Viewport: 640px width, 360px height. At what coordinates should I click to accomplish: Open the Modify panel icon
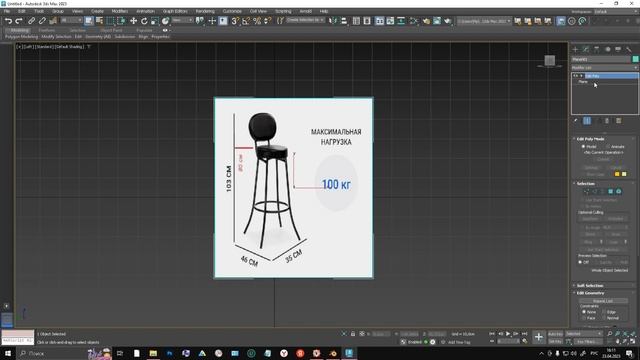tap(586, 49)
